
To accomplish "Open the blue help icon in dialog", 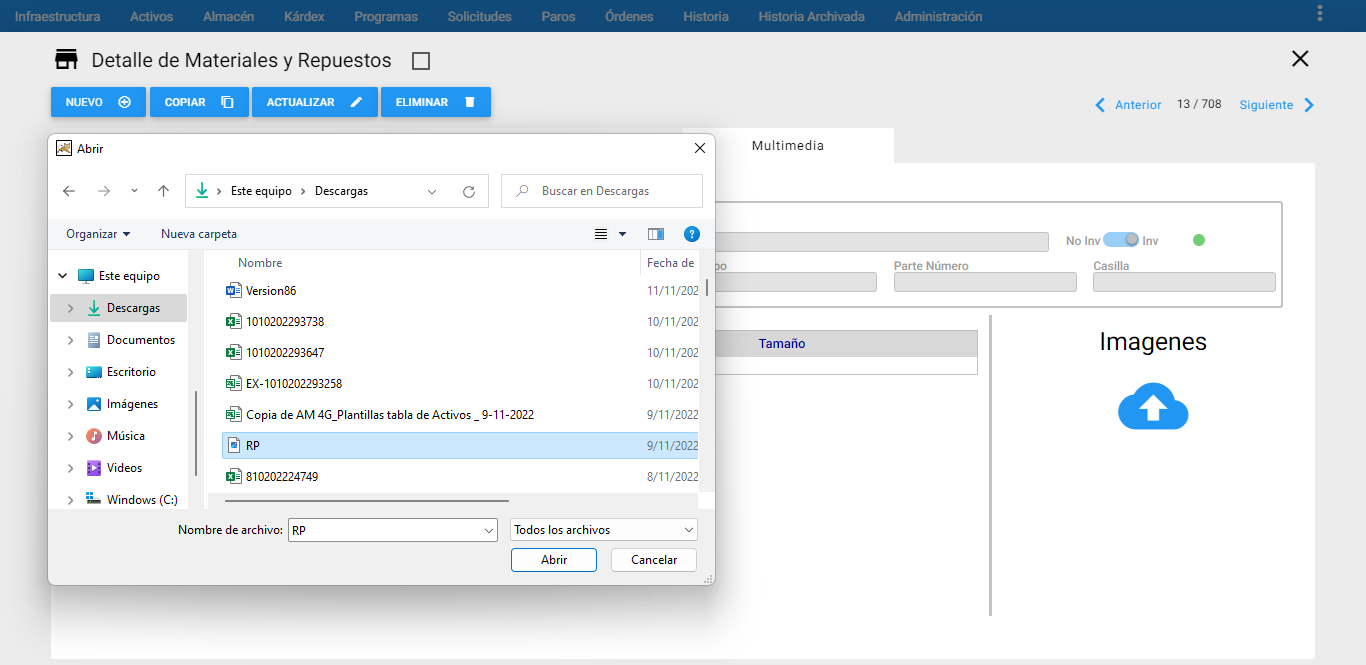I will (691, 234).
